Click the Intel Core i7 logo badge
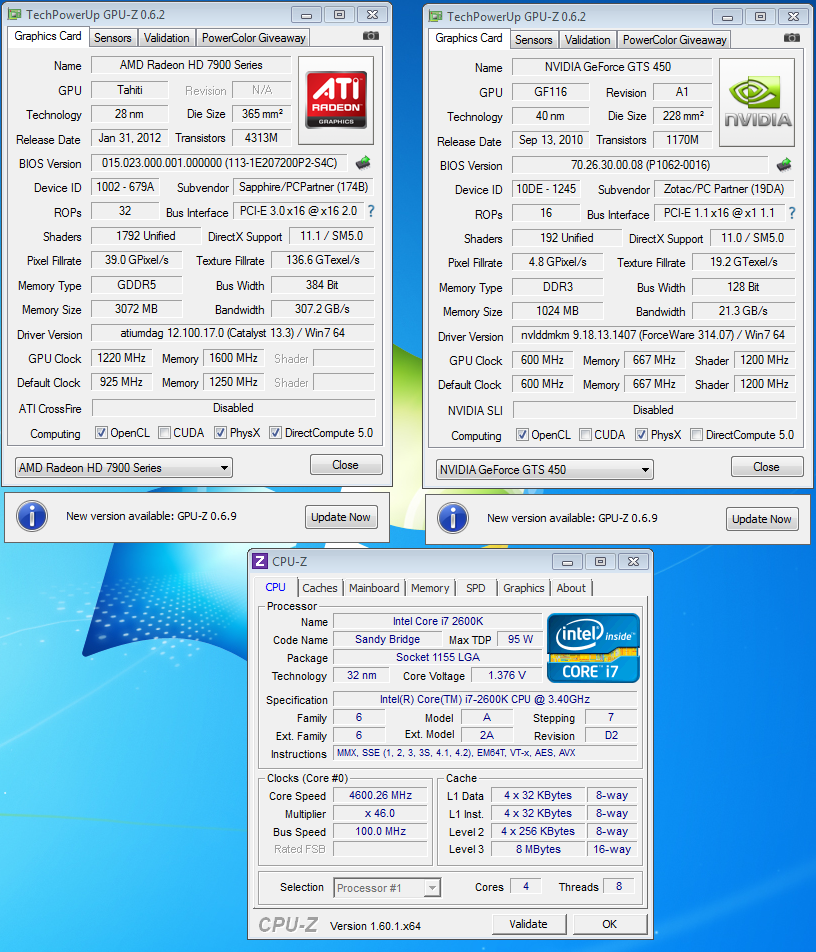816x952 pixels. click(x=593, y=647)
